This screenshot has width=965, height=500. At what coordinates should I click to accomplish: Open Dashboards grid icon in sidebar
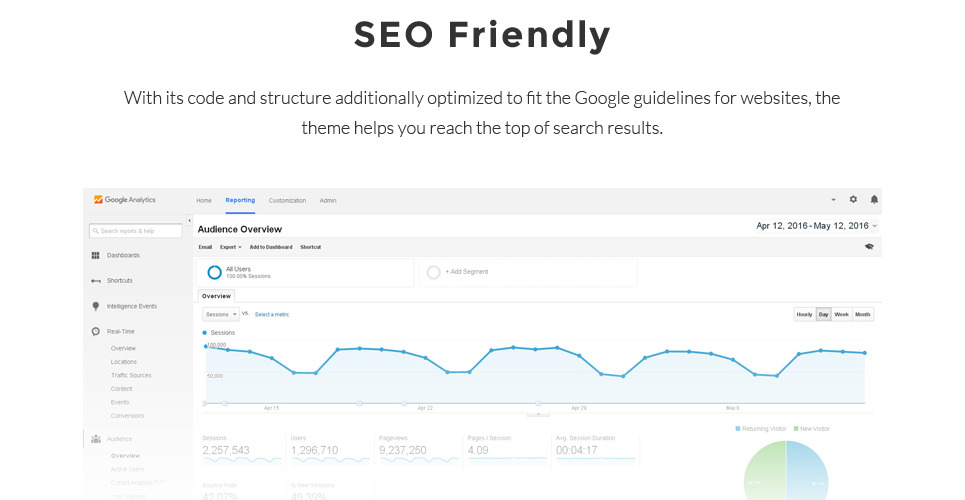pyautogui.click(x=96, y=256)
